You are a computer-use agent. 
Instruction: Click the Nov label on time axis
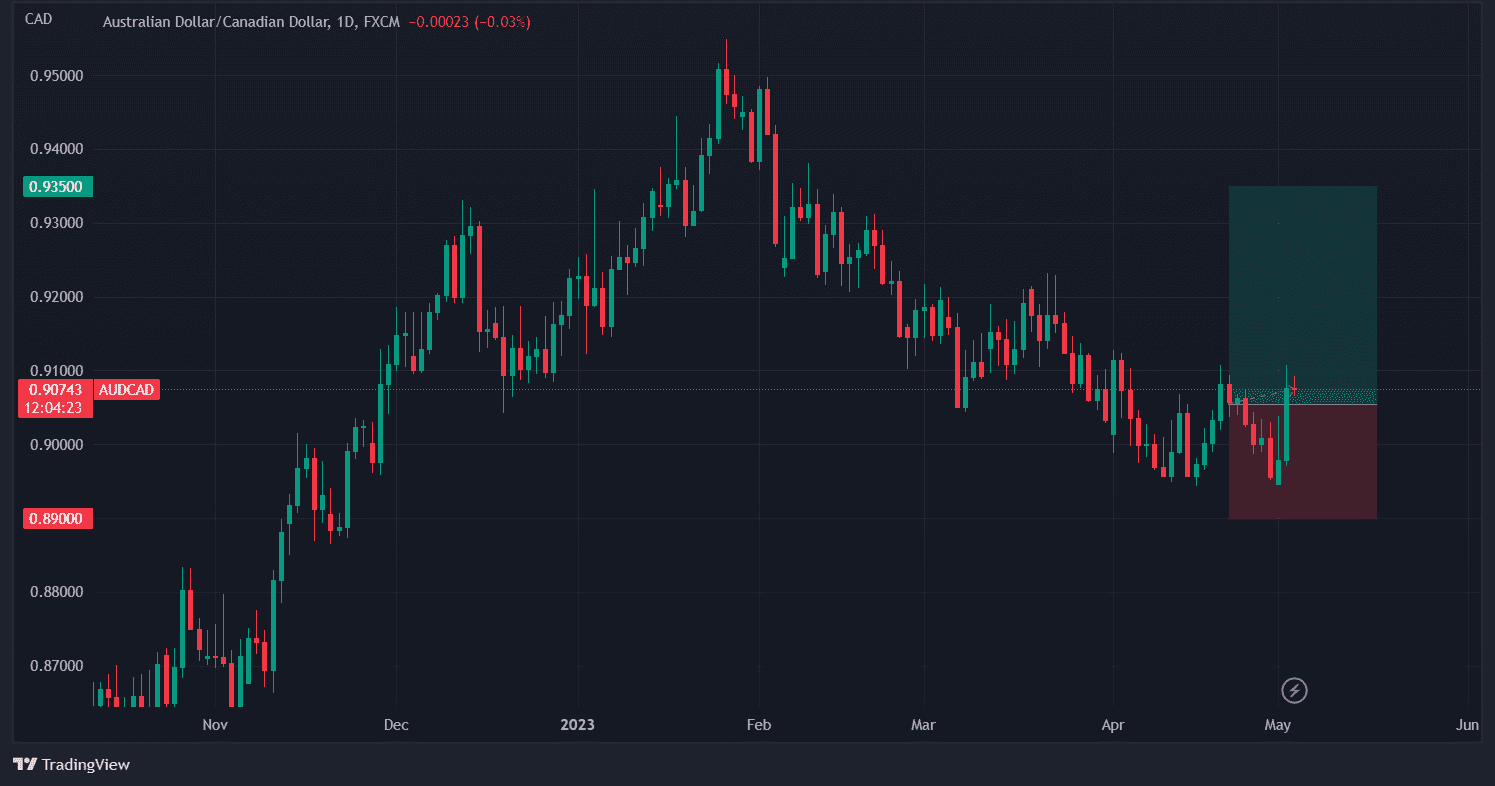[215, 725]
